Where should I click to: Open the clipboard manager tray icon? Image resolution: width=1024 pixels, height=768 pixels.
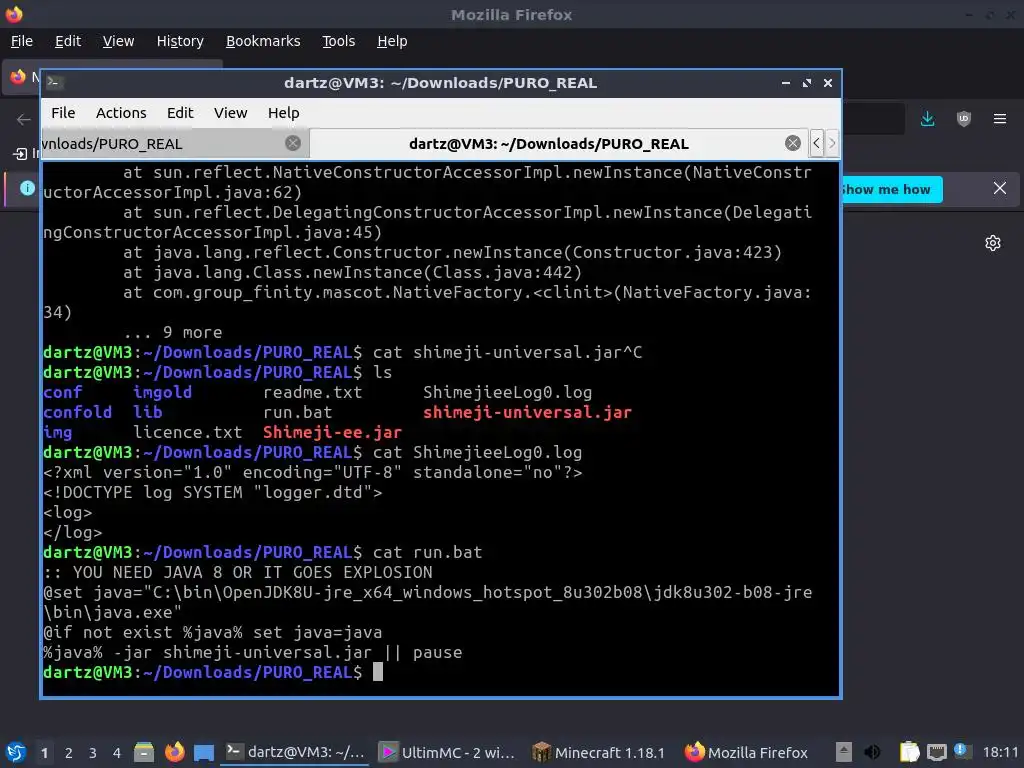pos(909,752)
